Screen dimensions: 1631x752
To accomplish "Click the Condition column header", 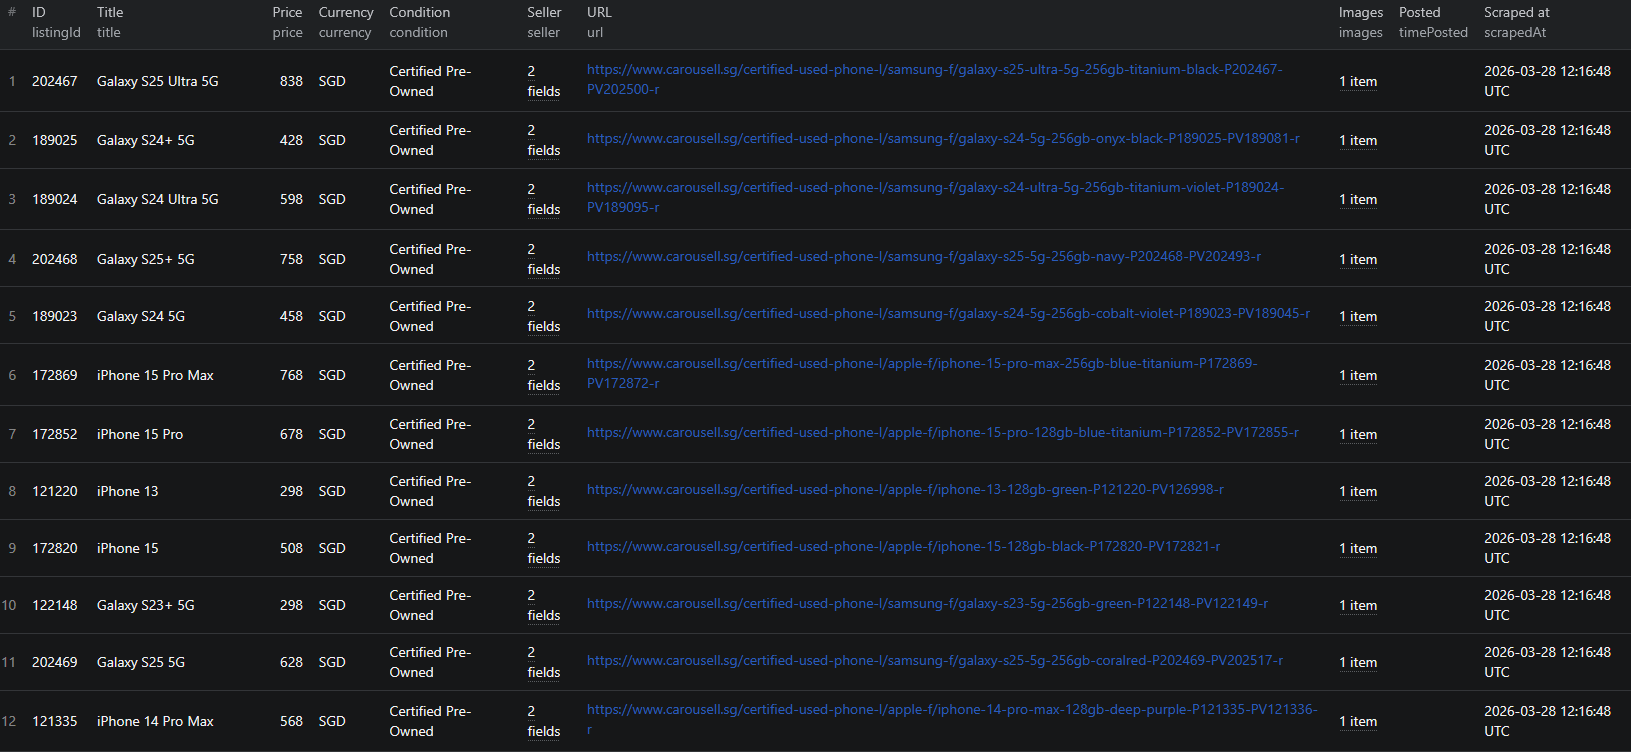I will (x=419, y=13).
